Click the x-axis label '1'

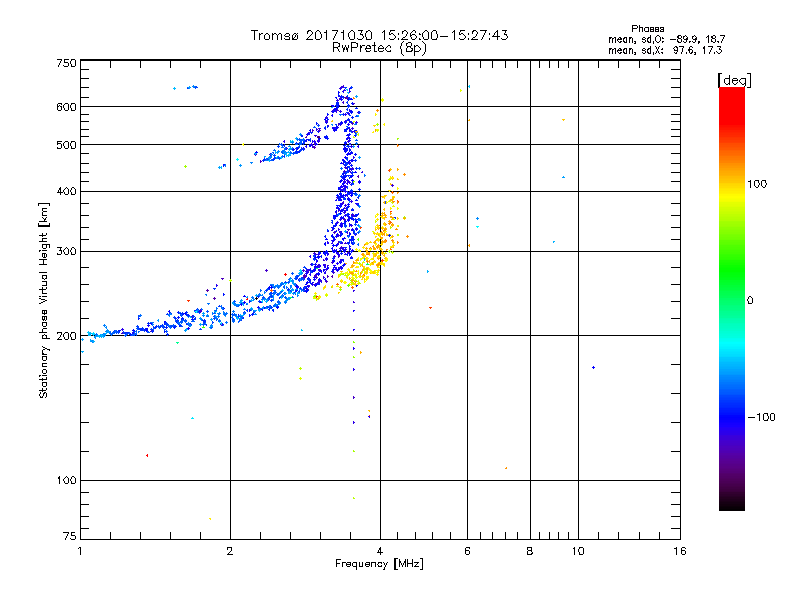(81, 551)
